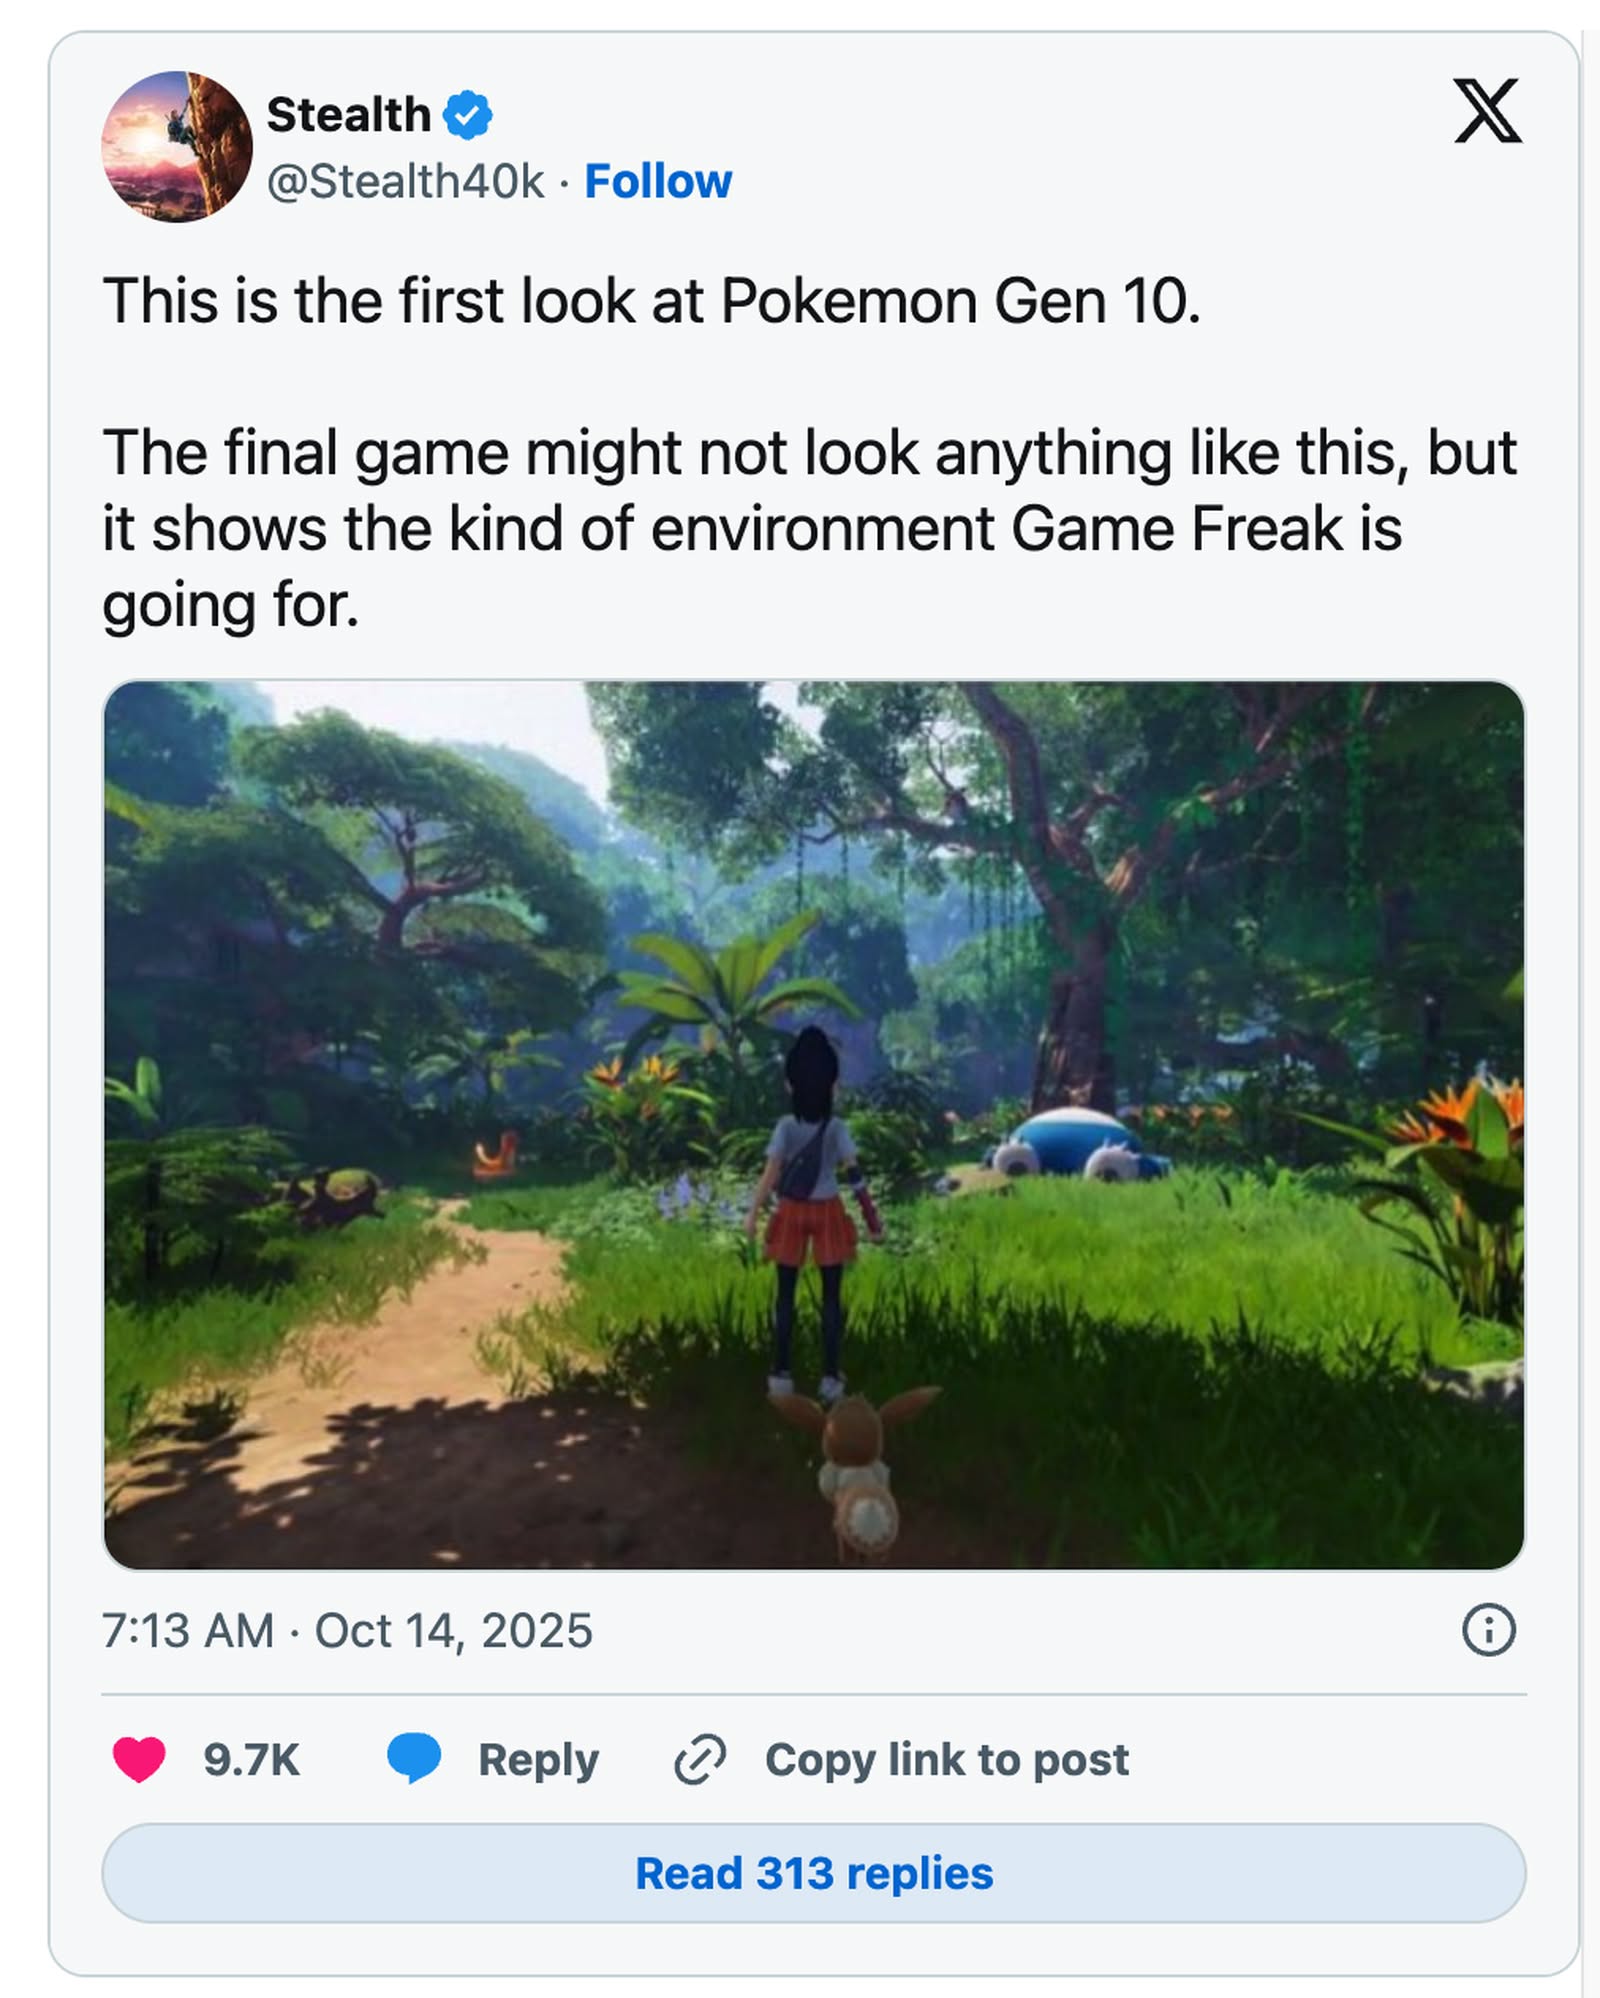
Task: Open the Stealth display name link
Action: coord(348,115)
